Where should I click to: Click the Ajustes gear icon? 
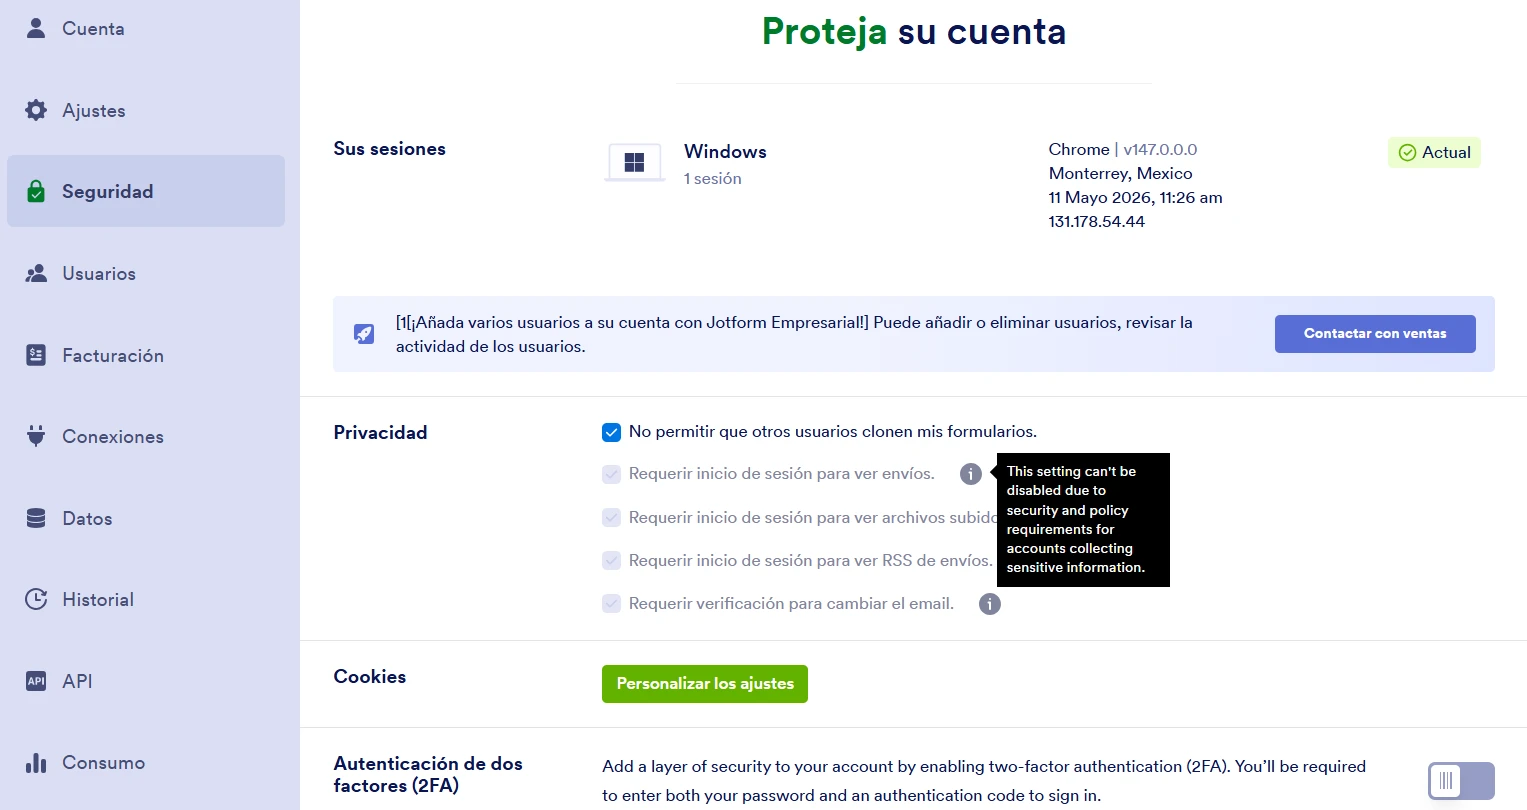click(x=36, y=110)
